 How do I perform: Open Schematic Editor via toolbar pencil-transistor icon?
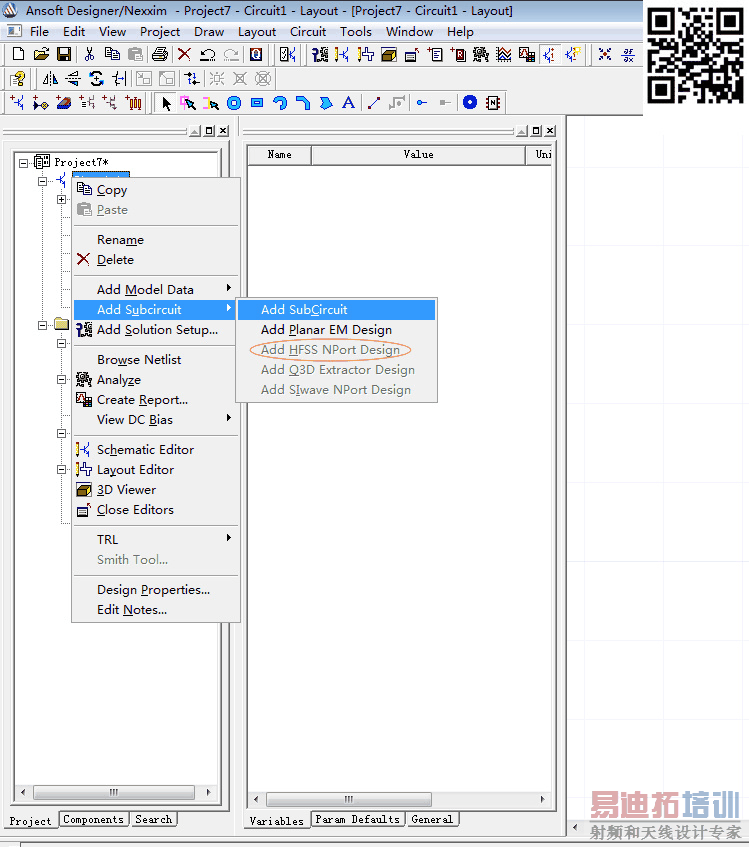[x=342, y=54]
